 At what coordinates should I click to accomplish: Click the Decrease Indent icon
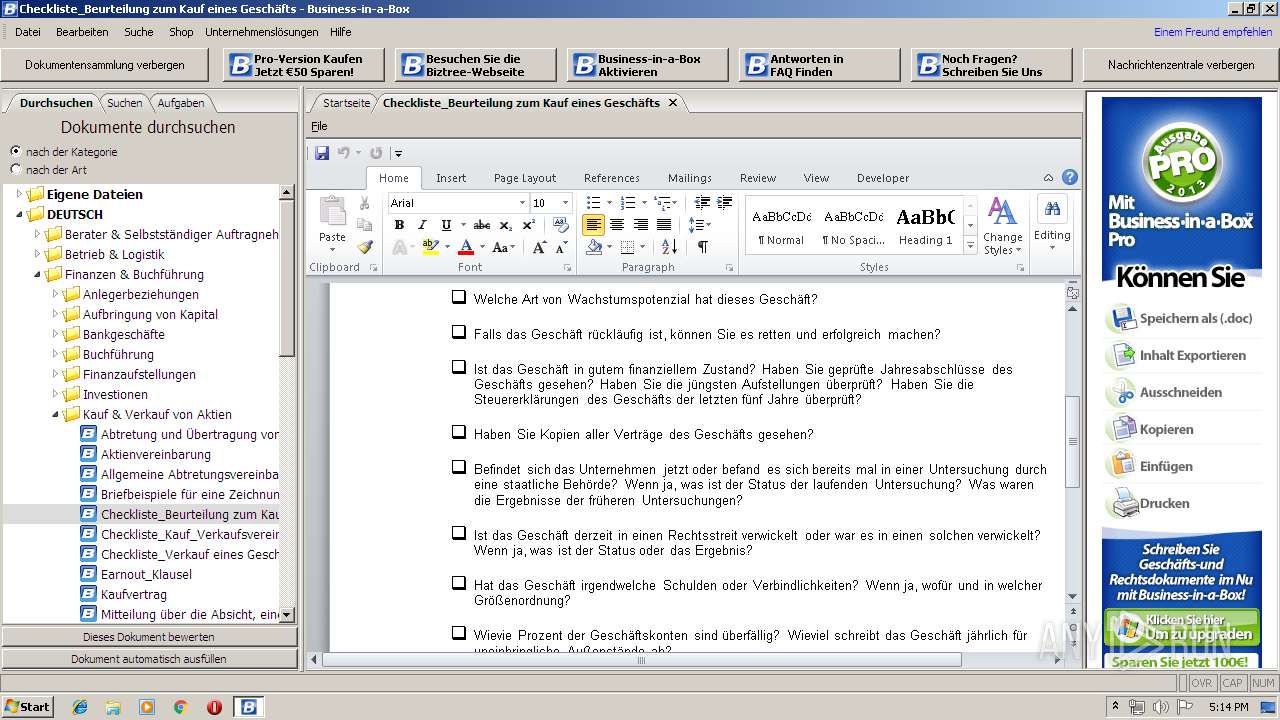click(702, 203)
